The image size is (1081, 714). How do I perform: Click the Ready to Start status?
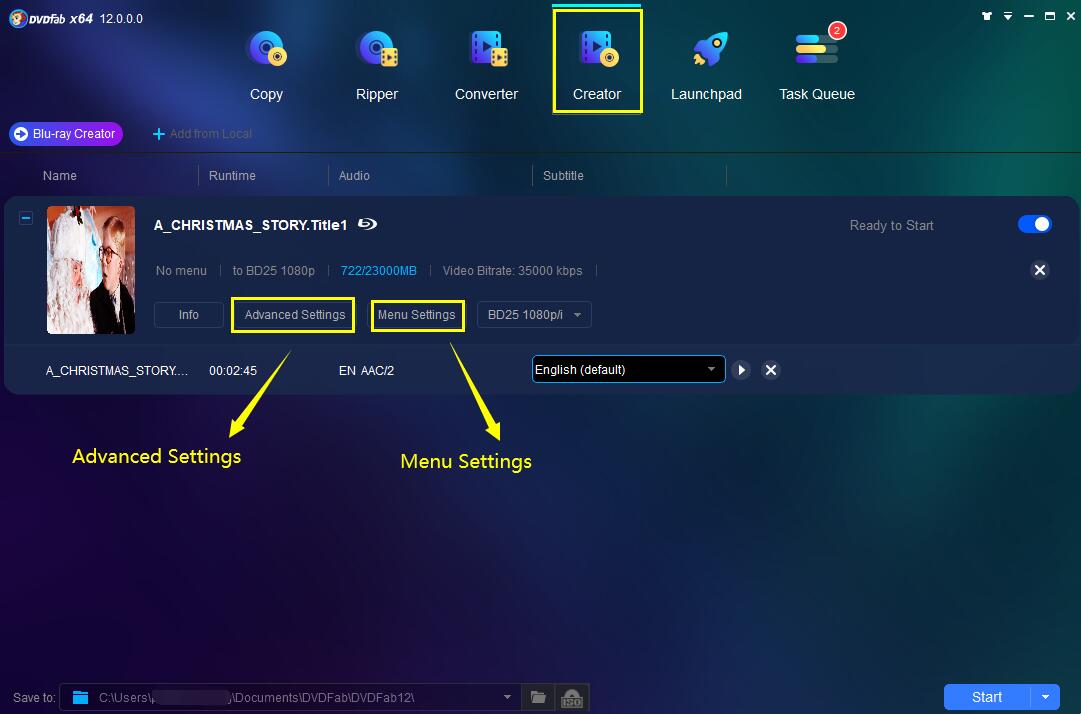pos(891,225)
